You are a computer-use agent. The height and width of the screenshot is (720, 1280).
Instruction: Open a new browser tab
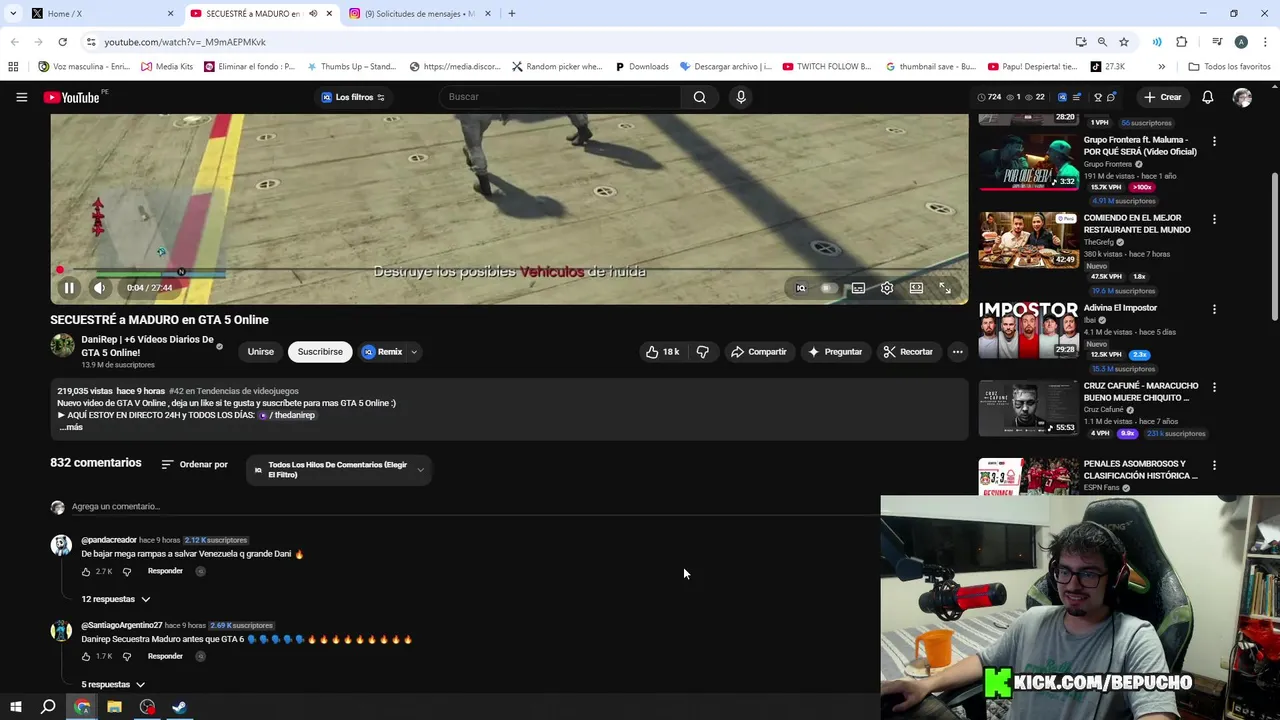512,14
